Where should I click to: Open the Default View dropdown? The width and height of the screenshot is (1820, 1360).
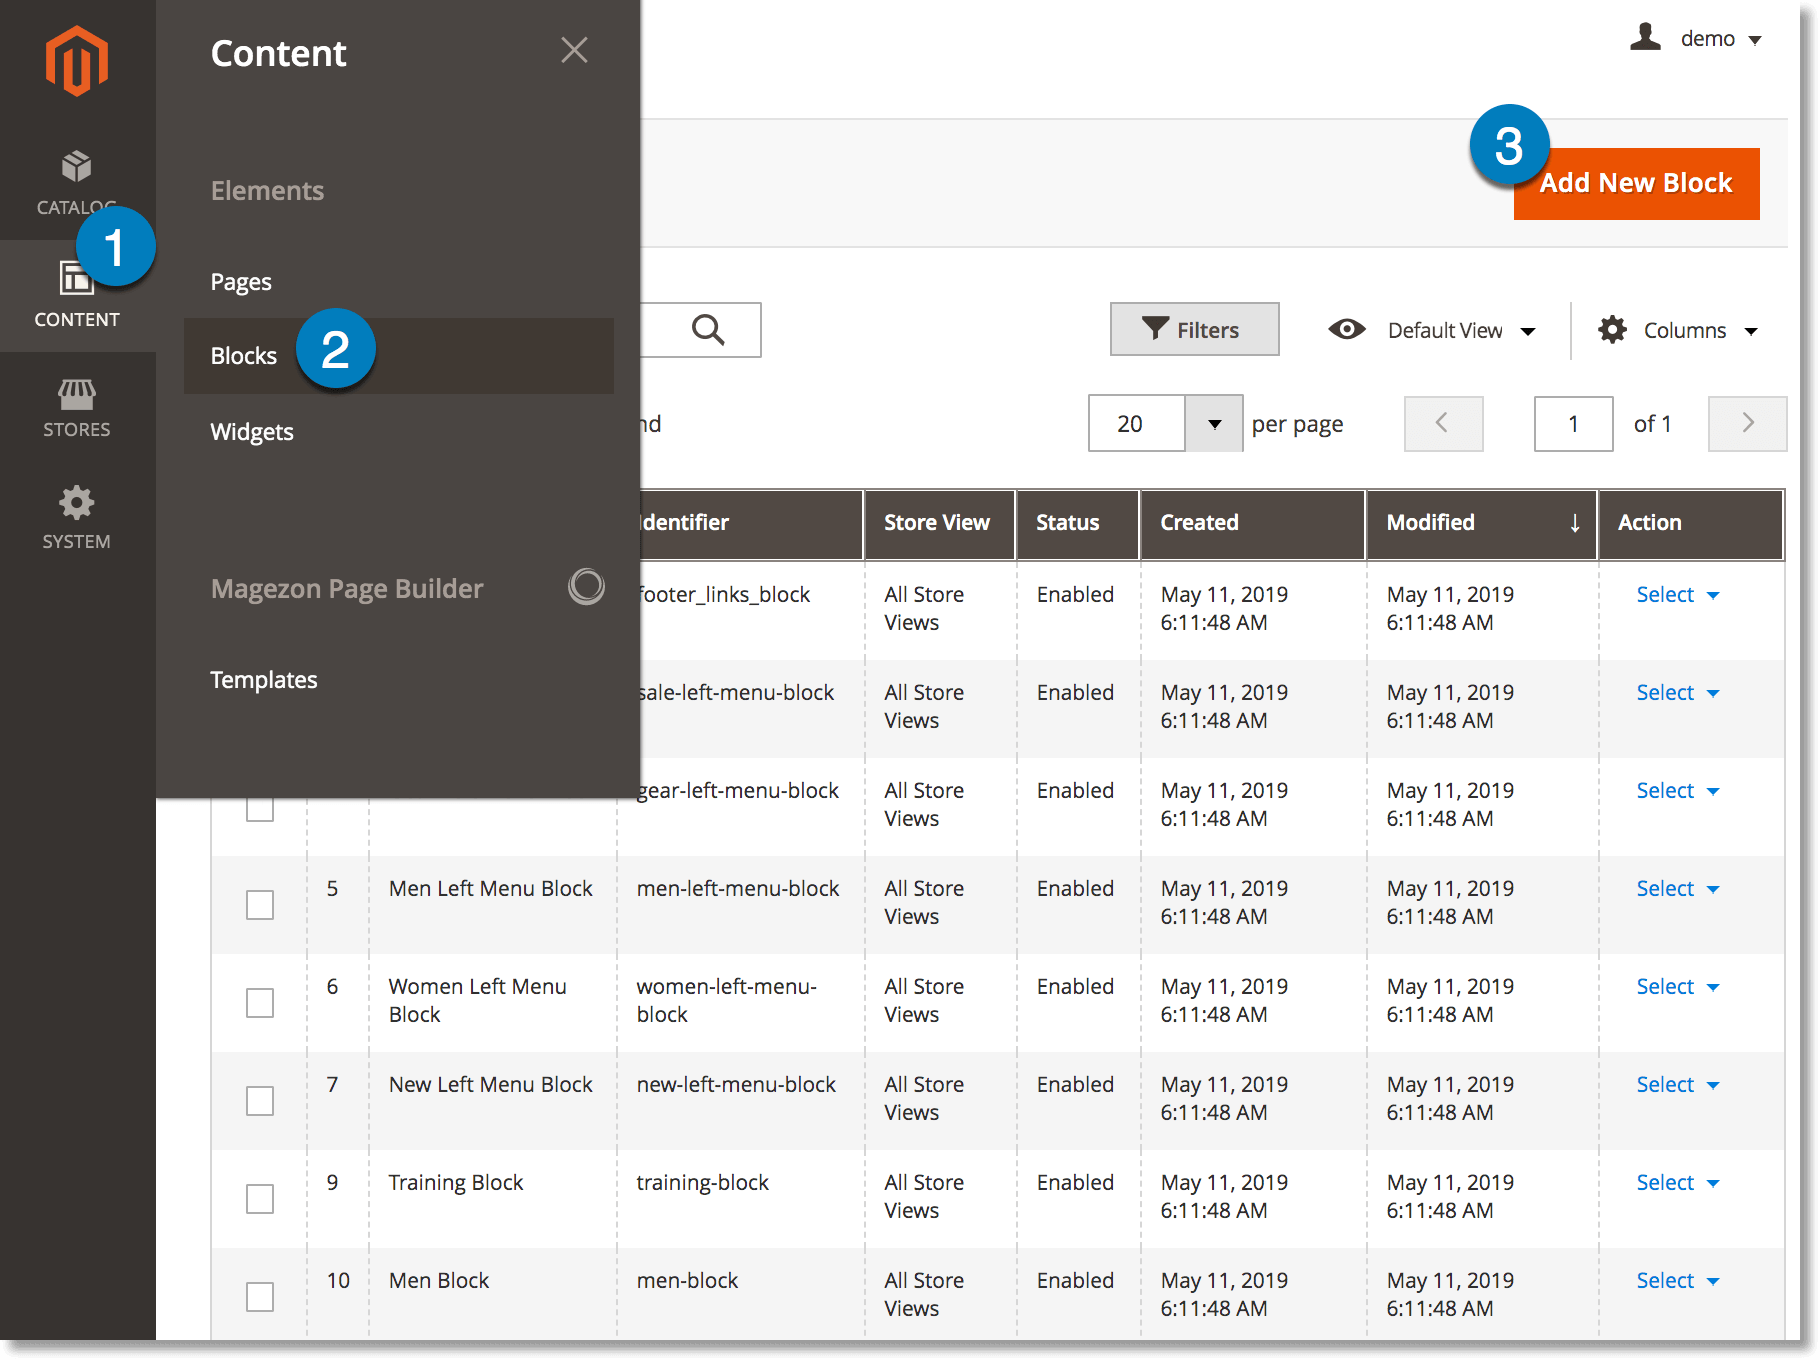(x=1444, y=330)
